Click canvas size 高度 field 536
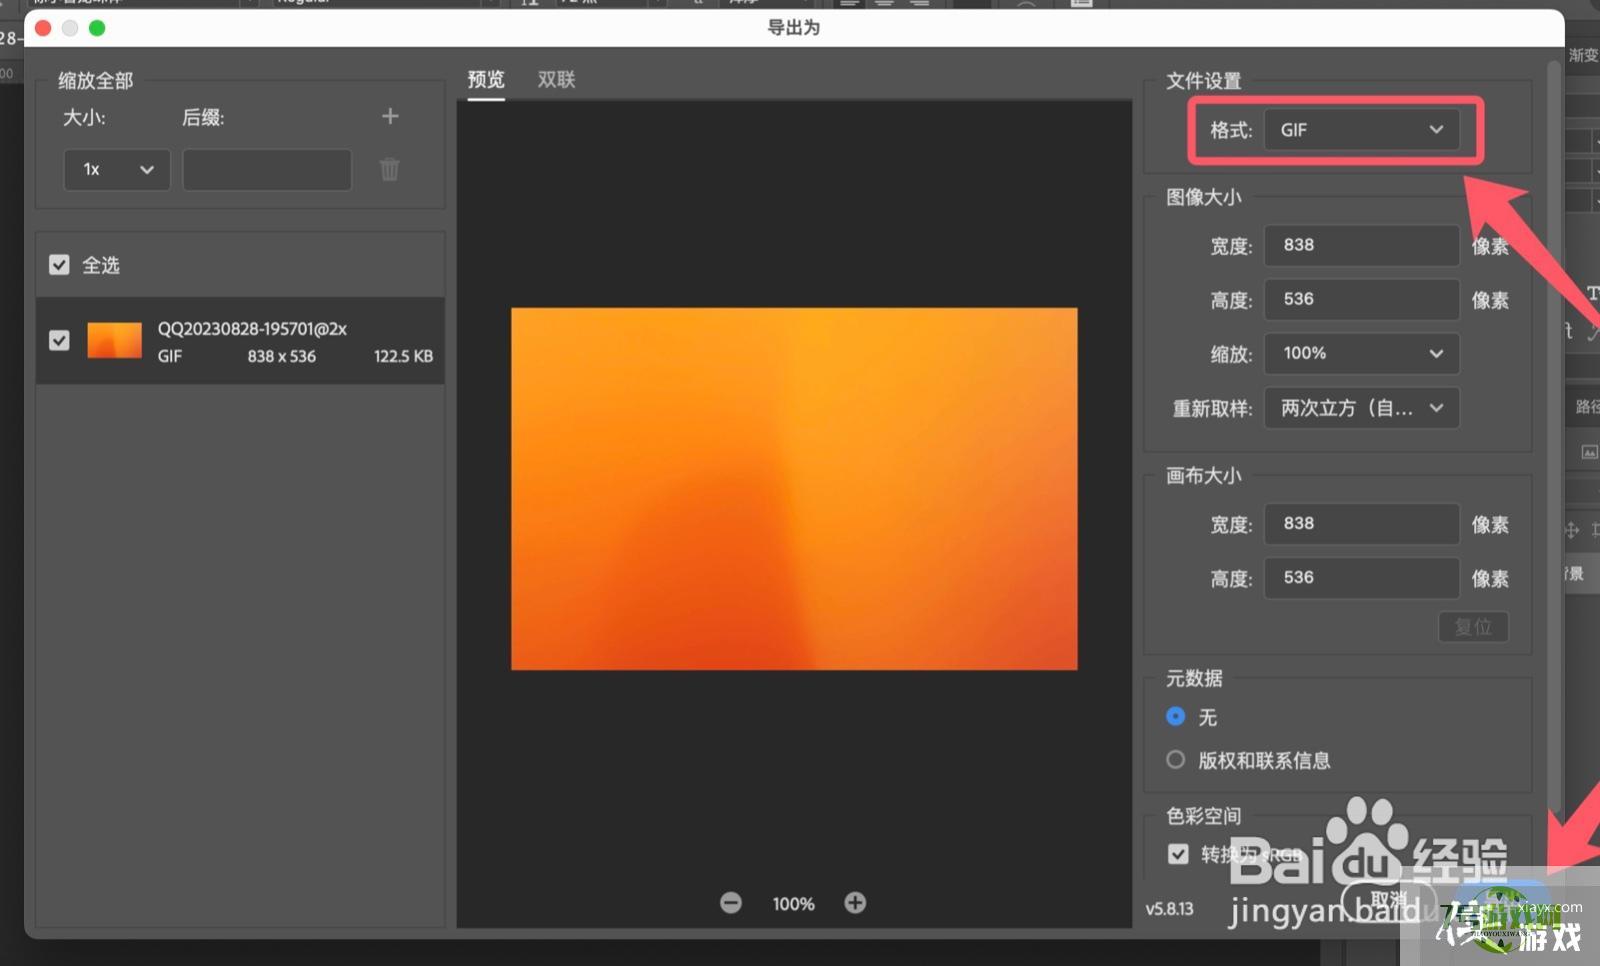This screenshot has width=1600, height=966. (1361, 577)
